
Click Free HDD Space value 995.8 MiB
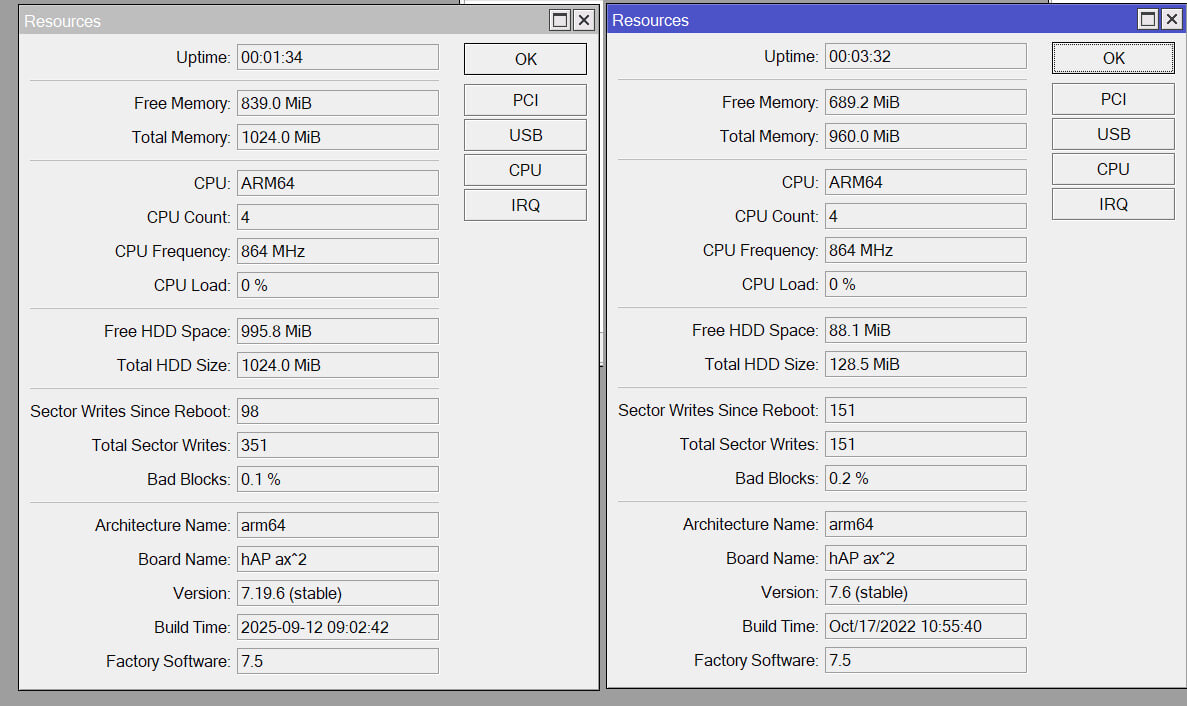pos(338,331)
